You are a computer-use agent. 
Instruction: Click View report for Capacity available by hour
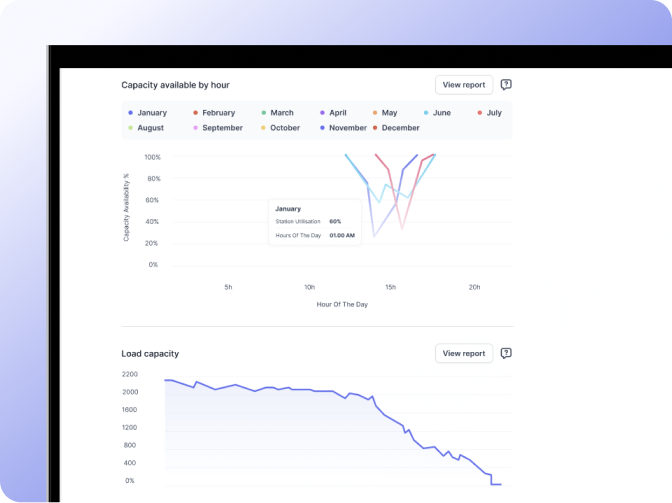464,85
